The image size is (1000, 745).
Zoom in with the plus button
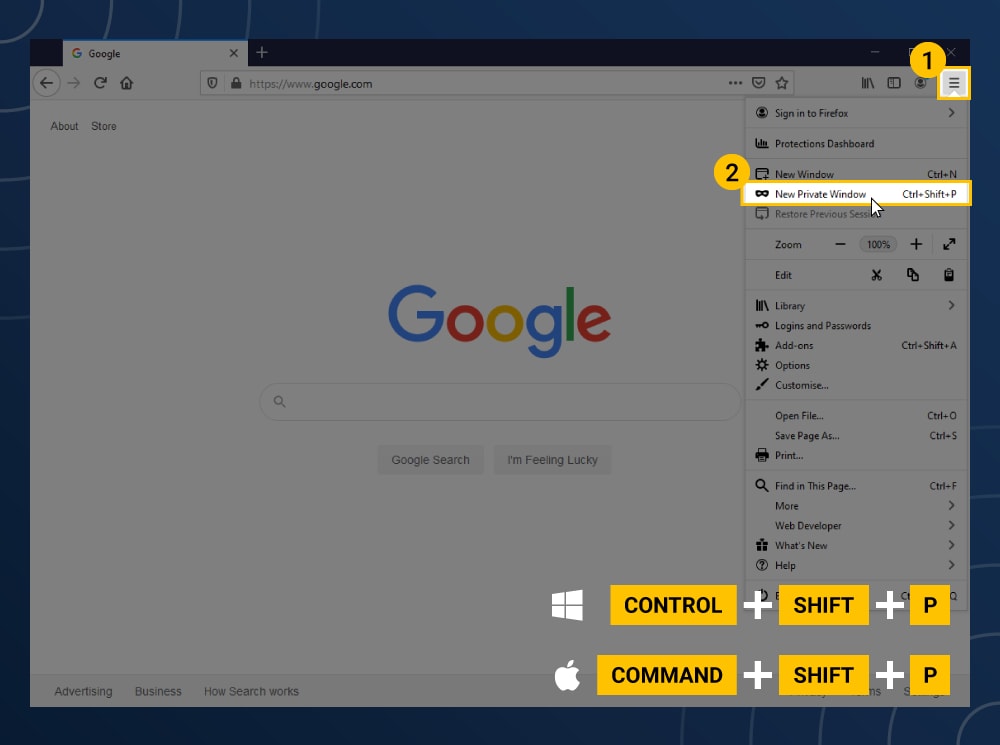click(916, 244)
